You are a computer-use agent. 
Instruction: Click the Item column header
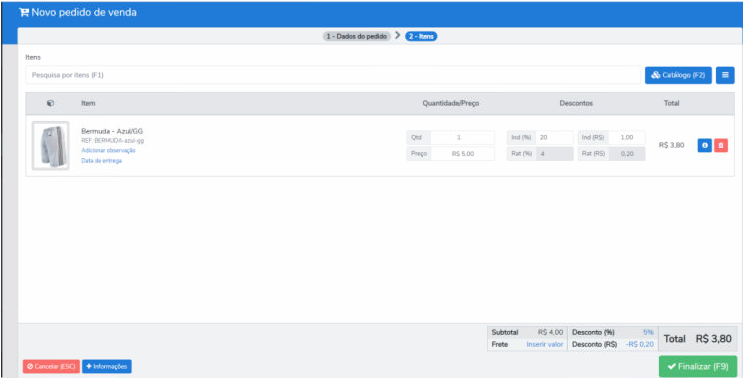(x=88, y=103)
